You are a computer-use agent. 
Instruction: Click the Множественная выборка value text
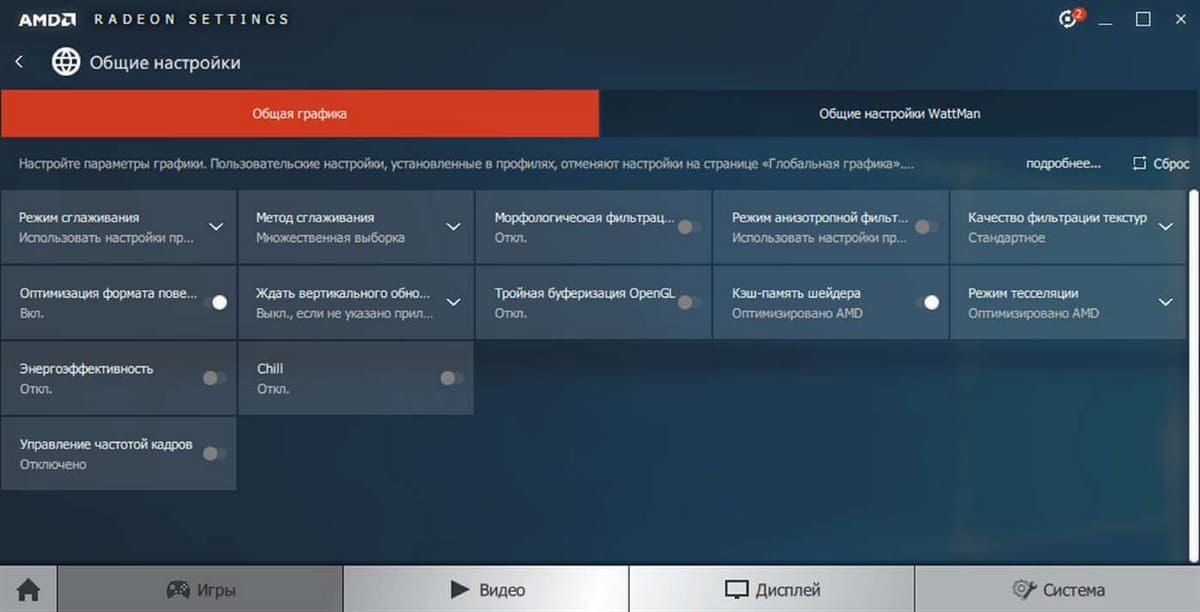point(330,238)
